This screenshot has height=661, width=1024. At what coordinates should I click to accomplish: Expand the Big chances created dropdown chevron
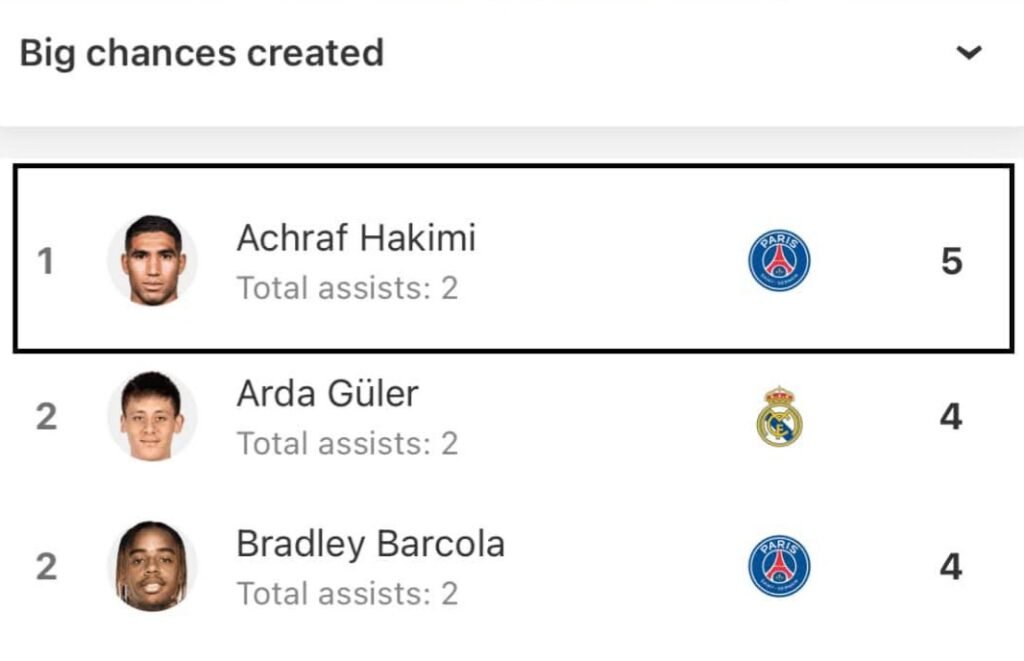pos(969,52)
